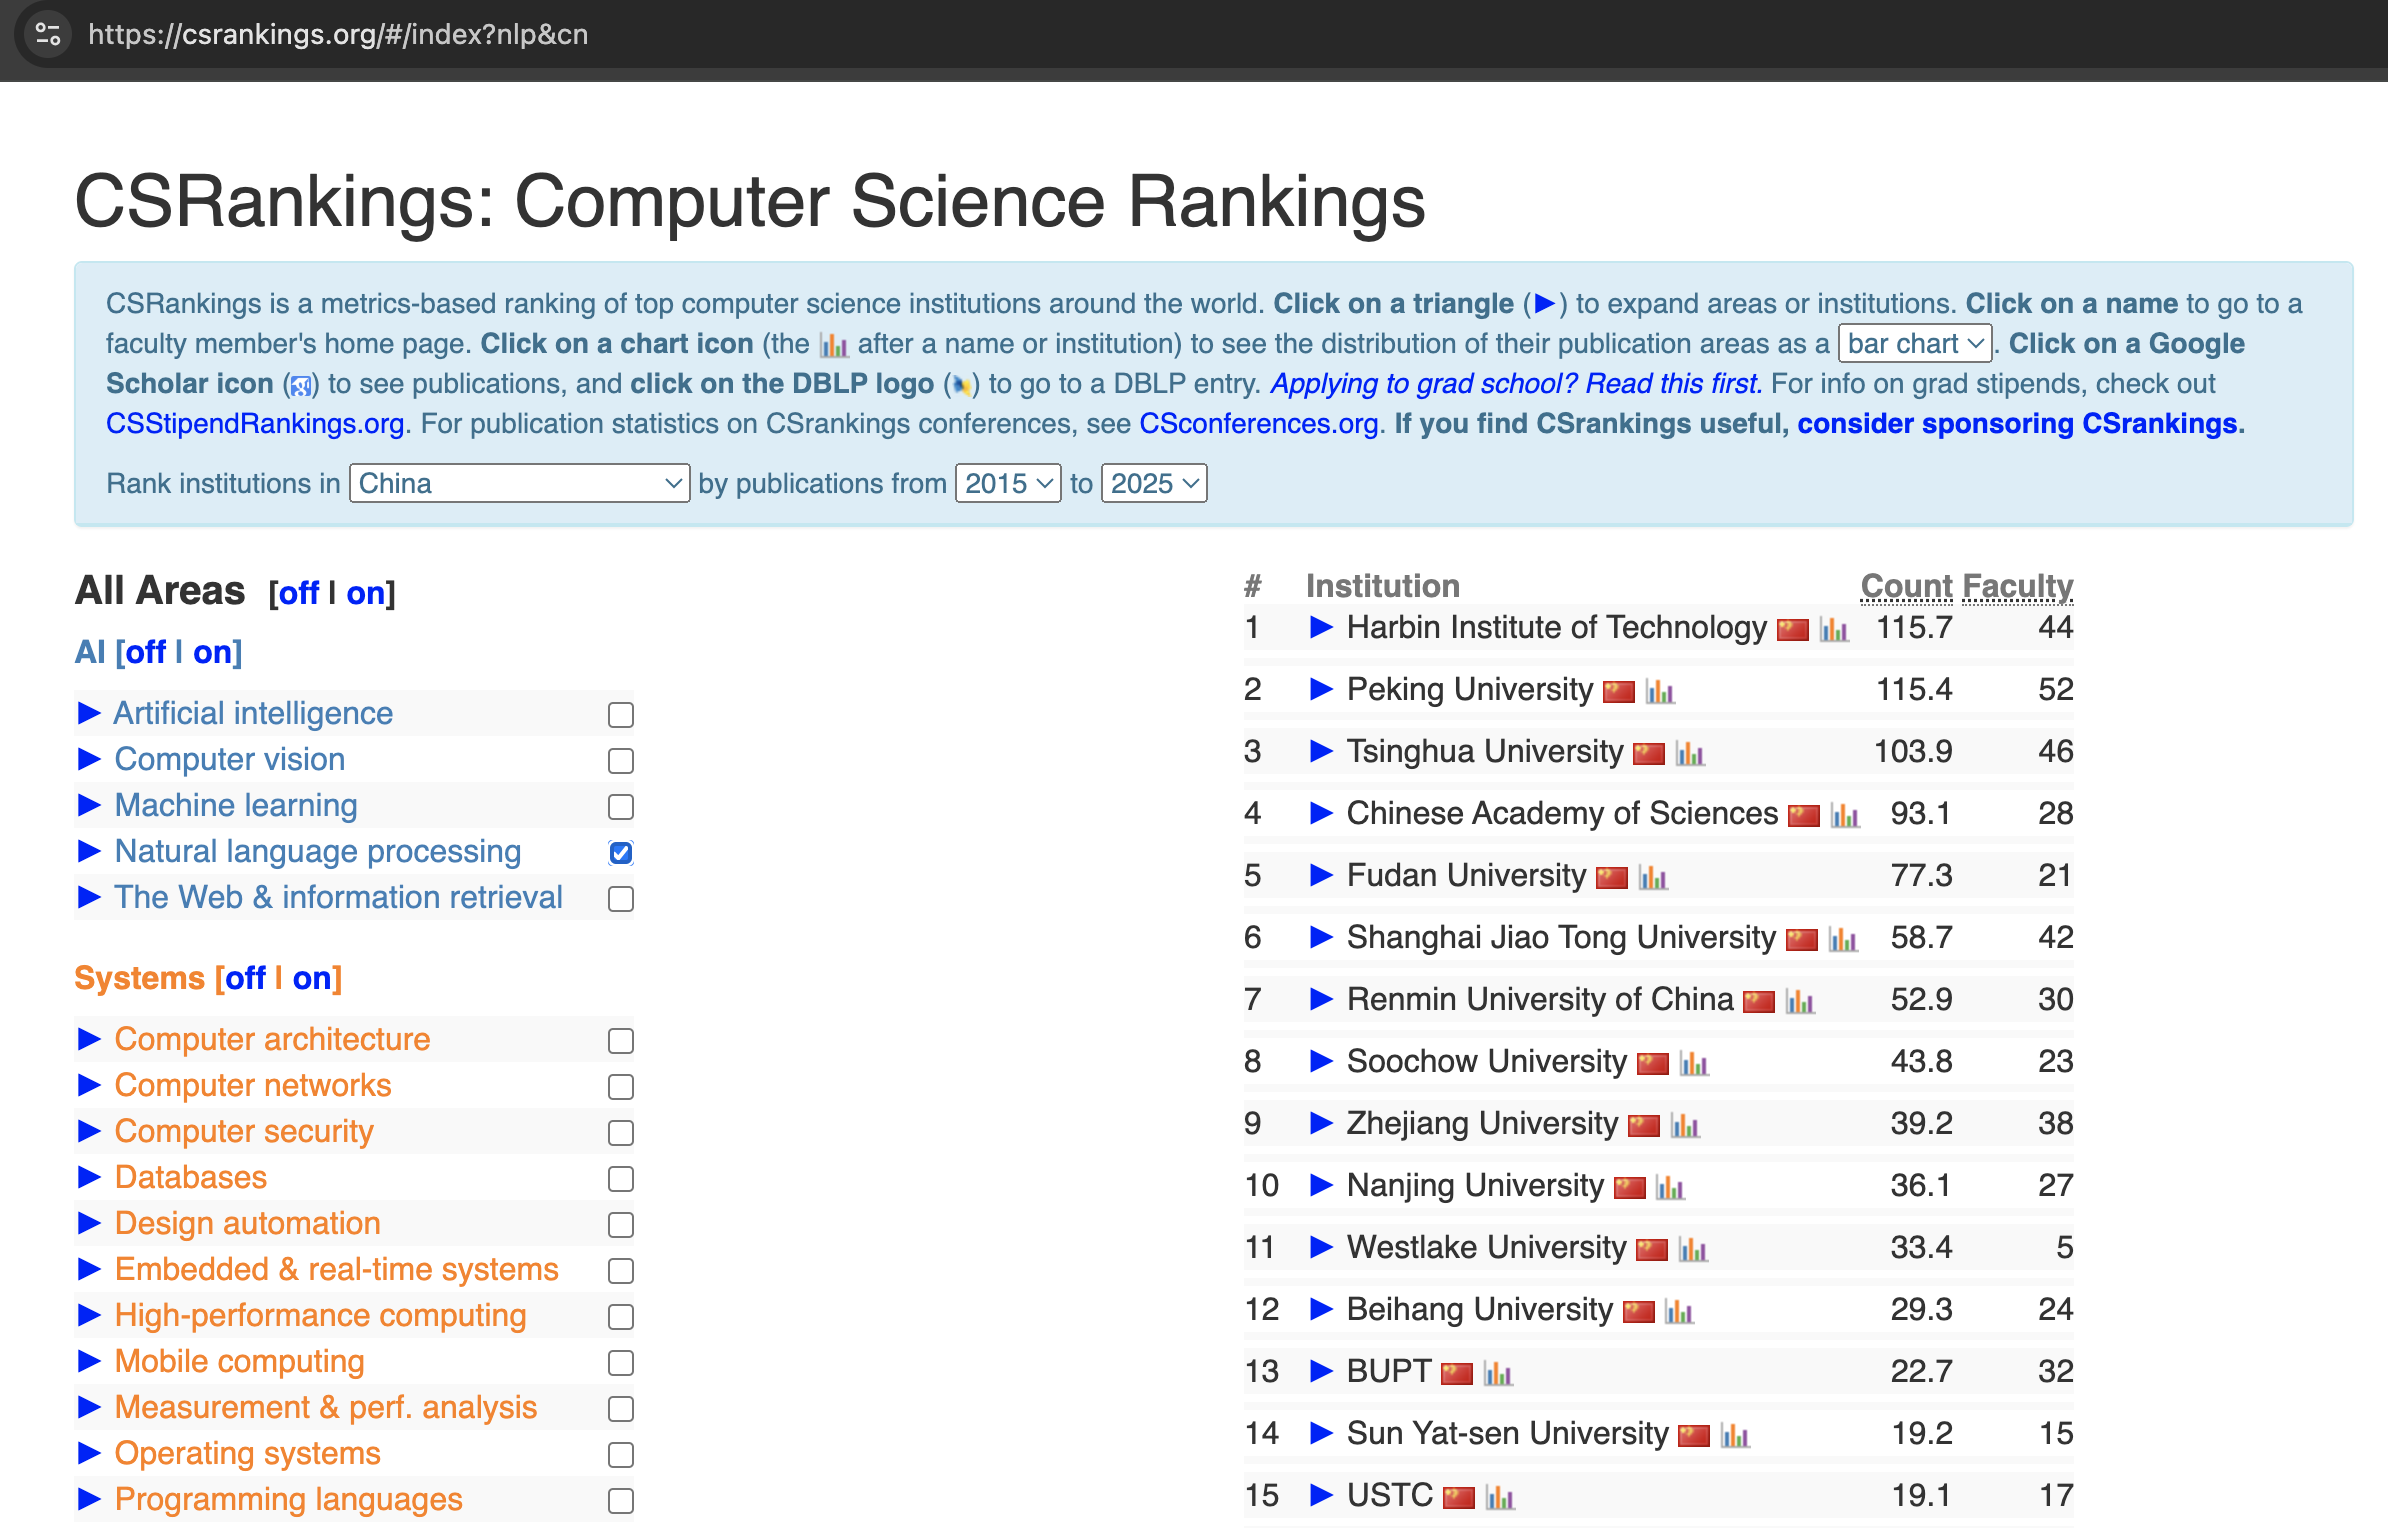Viewport: 2388px width, 1528px height.
Task: Check the Databases area checkbox
Action: [x=621, y=1179]
